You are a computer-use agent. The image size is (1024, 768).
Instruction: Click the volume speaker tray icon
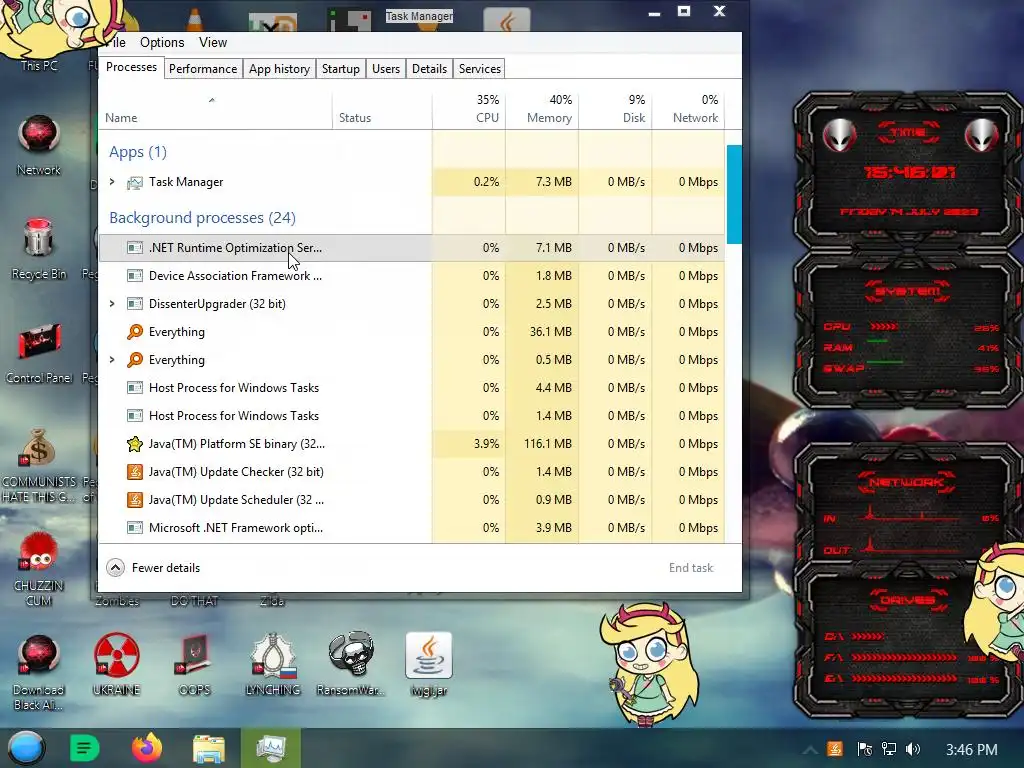pos(913,749)
